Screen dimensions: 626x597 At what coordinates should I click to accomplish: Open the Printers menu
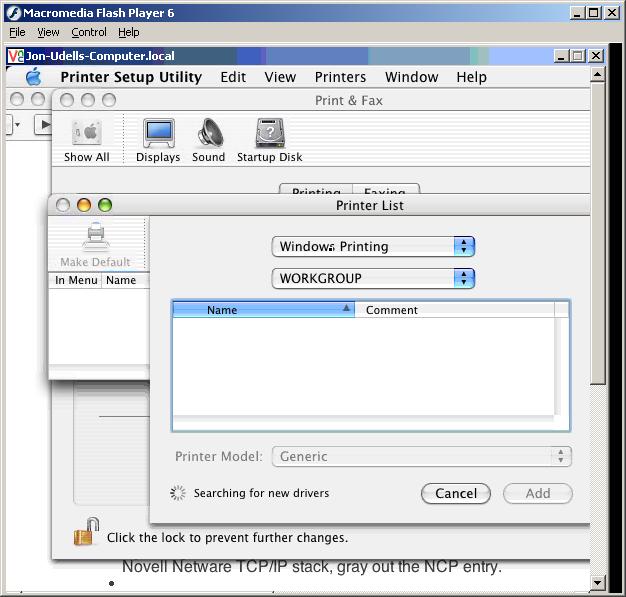coord(340,77)
